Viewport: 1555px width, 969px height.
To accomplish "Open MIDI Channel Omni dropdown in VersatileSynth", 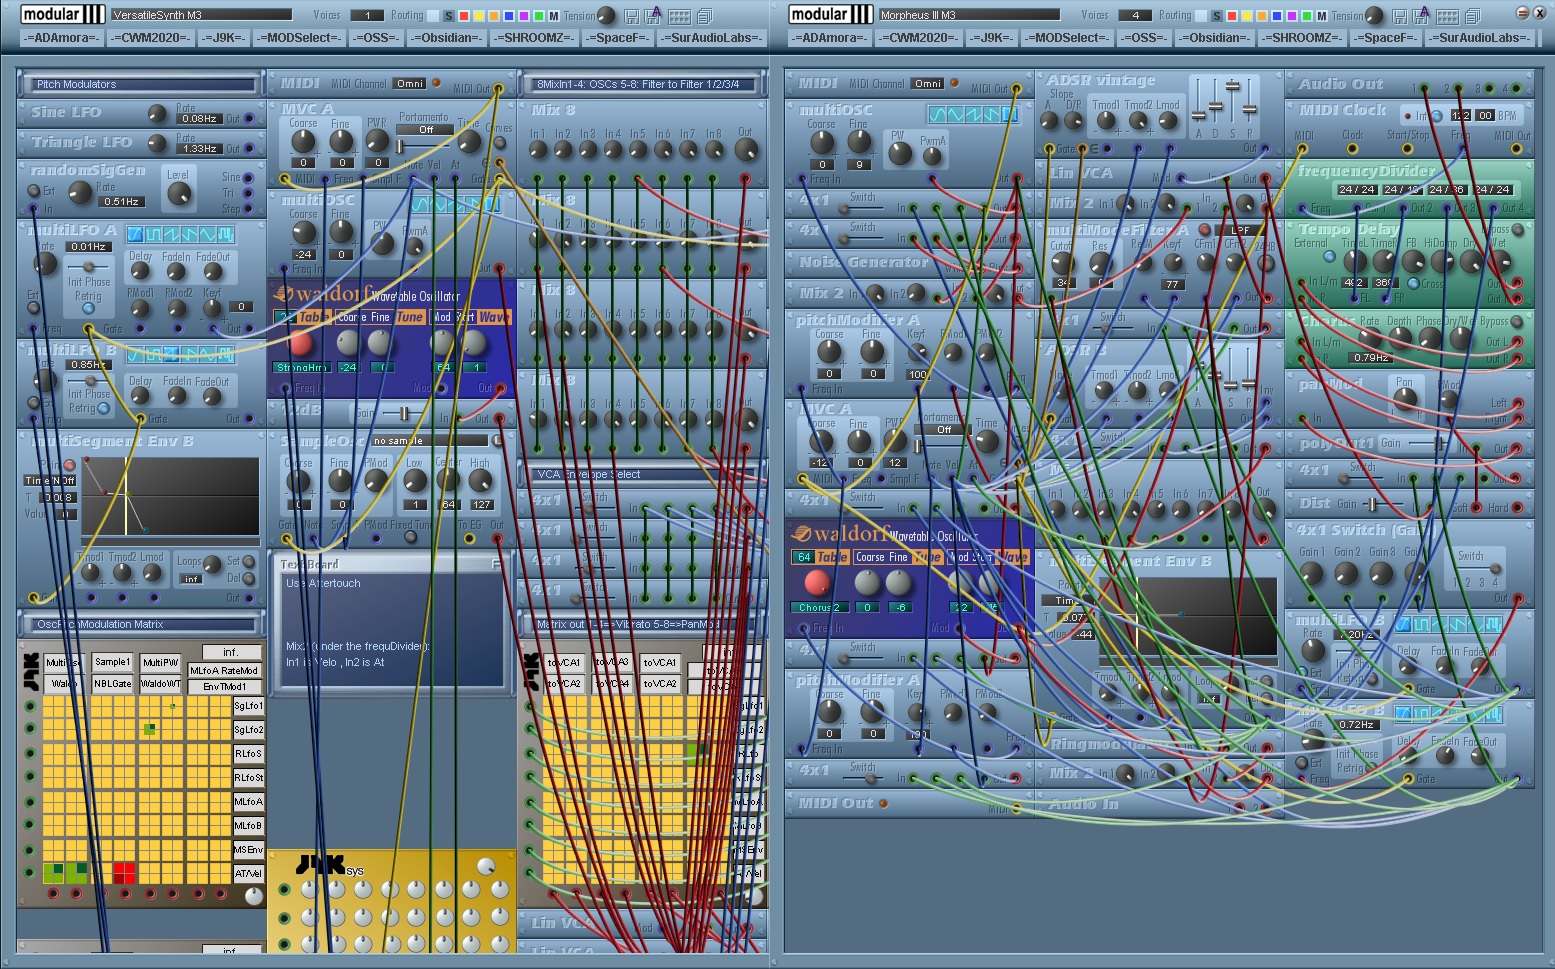I will click(410, 84).
